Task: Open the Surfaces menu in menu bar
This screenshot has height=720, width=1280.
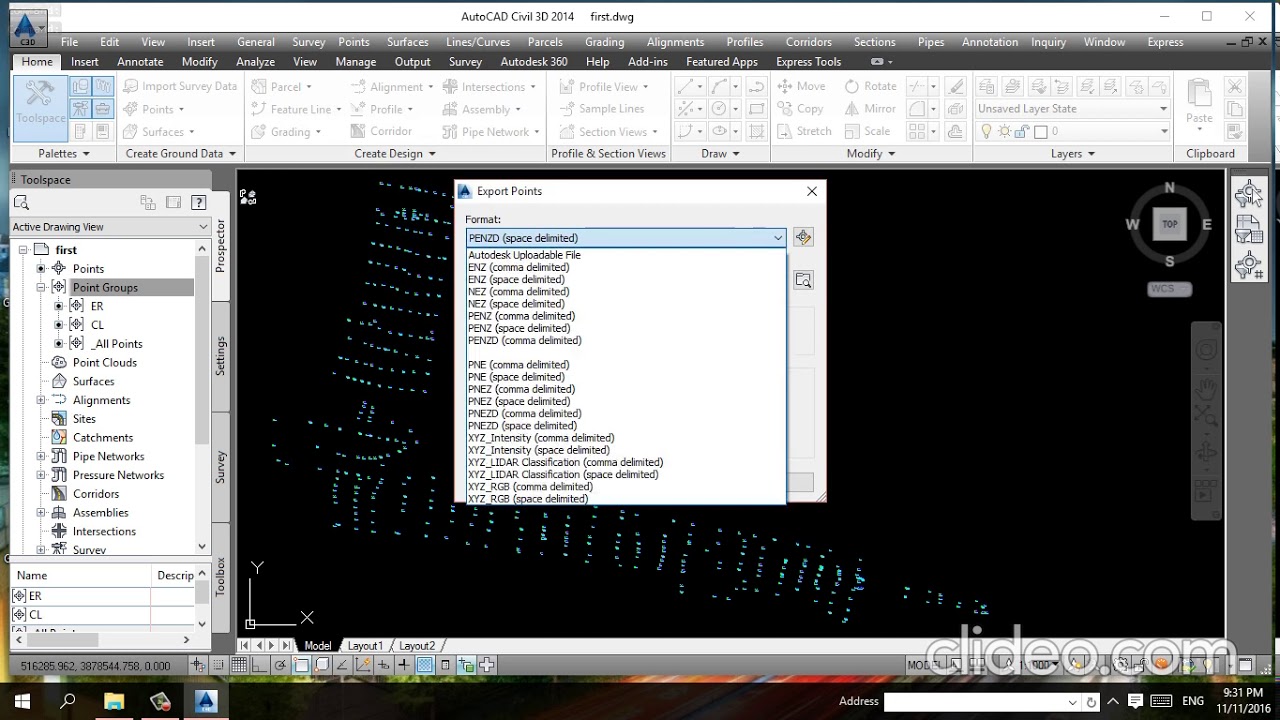Action: pyautogui.click(x=408, y=42)
